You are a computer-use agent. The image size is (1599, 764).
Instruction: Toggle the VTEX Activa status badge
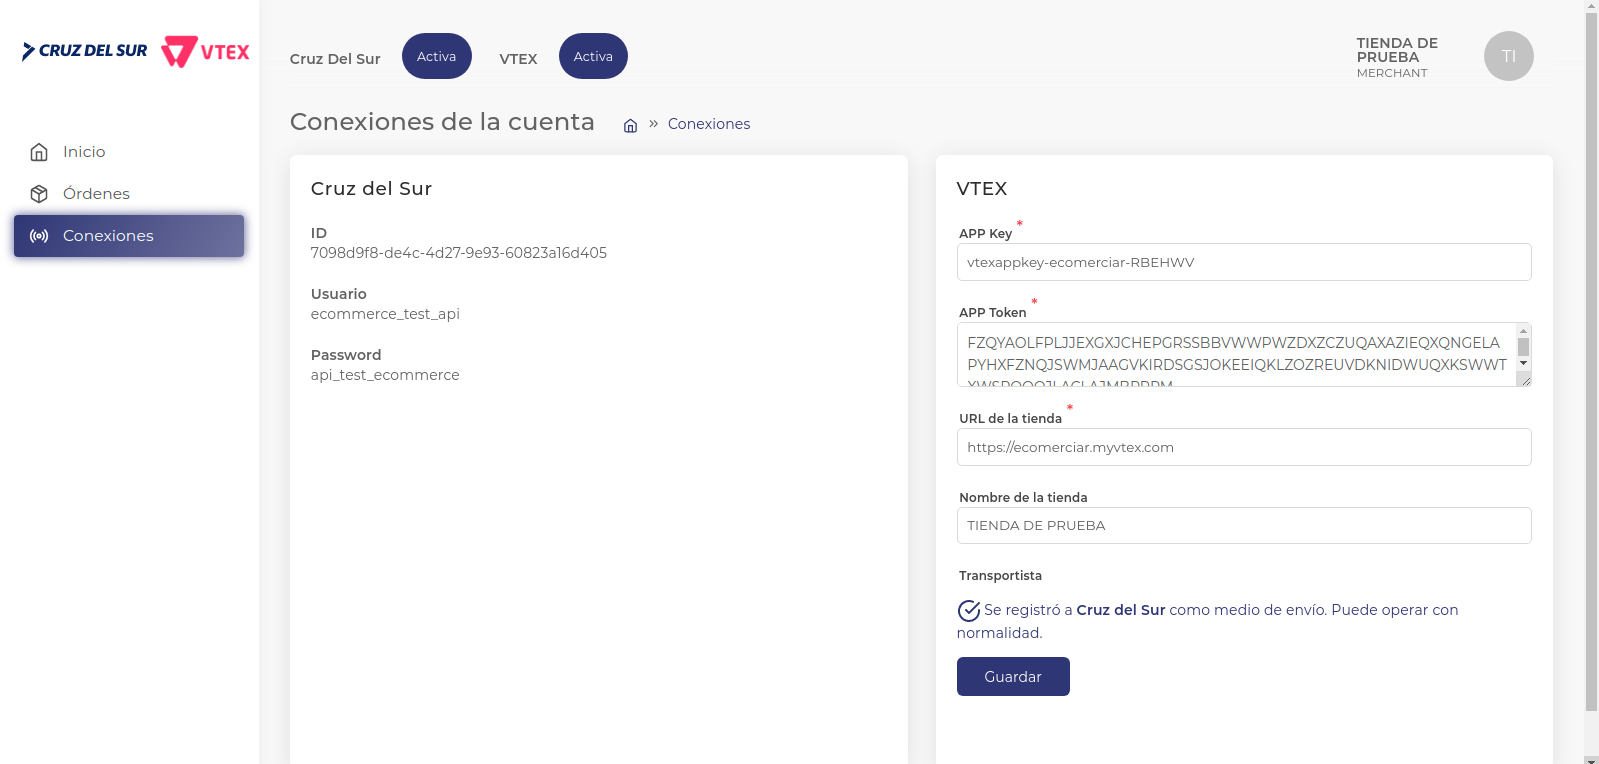point(593,56)
